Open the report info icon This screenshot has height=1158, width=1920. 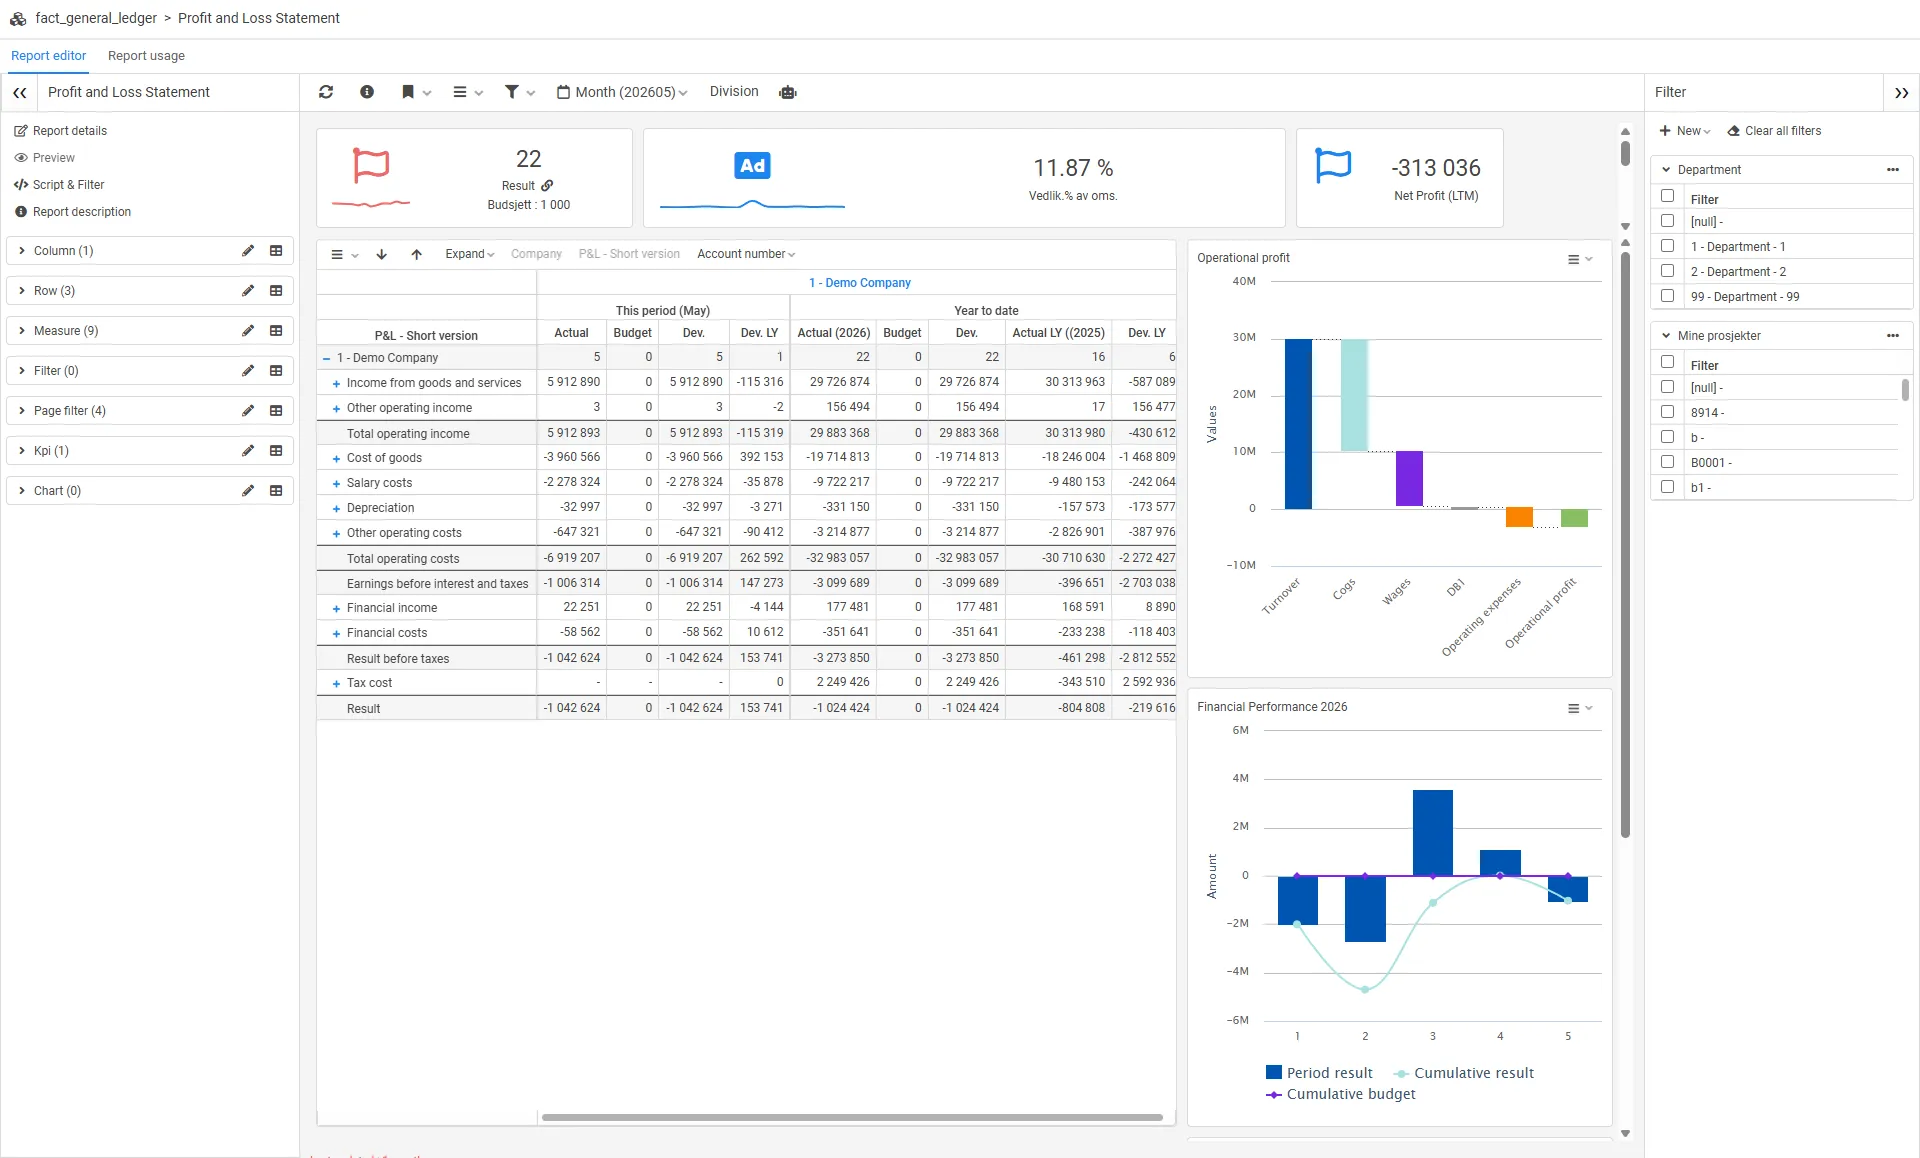367,92
